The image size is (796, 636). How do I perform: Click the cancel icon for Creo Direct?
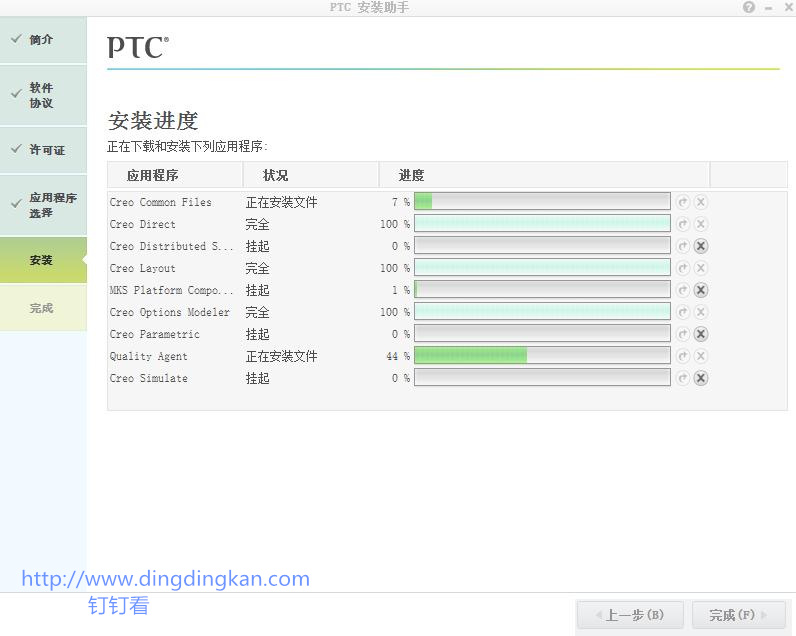(701, 224)
